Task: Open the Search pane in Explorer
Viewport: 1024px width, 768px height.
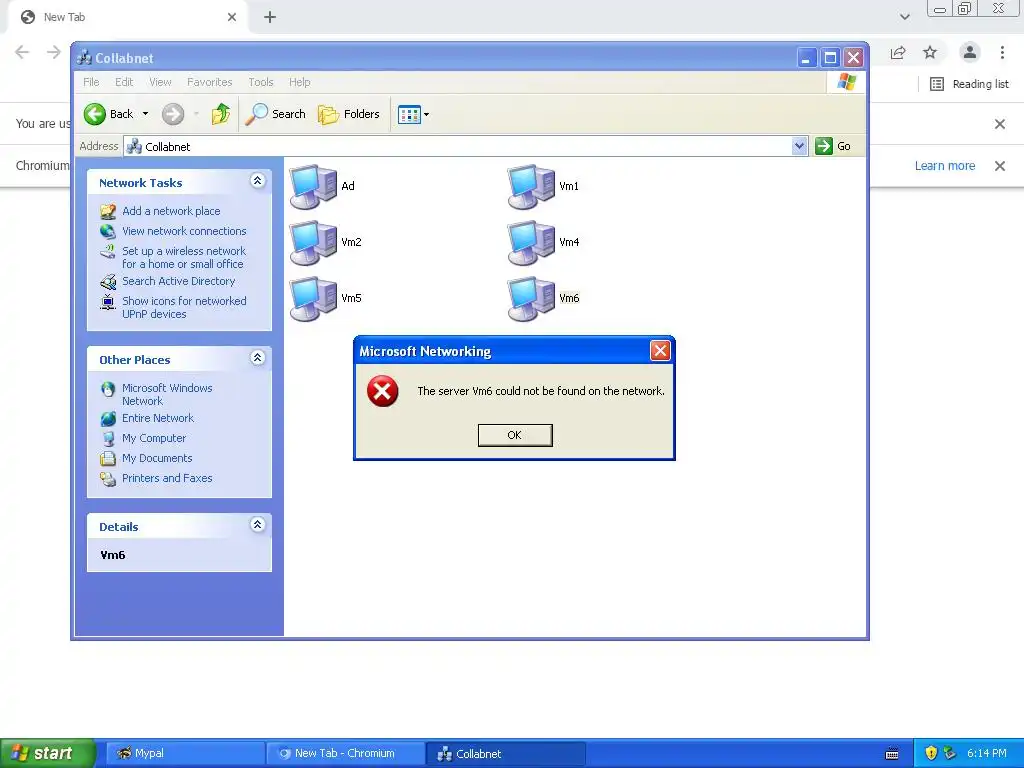Action: 276,114
